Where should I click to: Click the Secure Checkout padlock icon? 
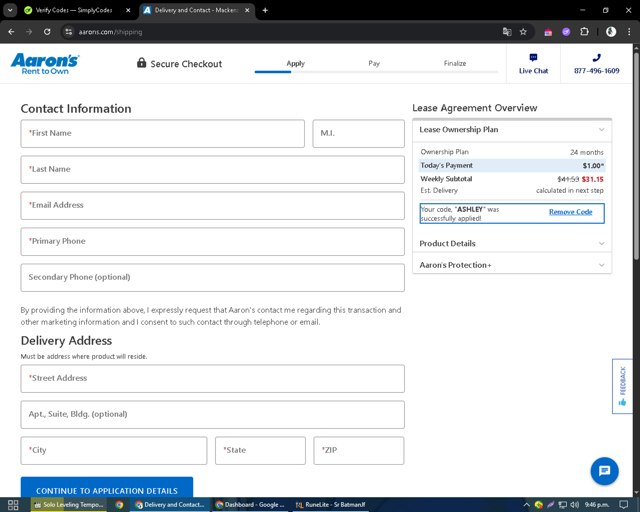[x=141, y=63]
